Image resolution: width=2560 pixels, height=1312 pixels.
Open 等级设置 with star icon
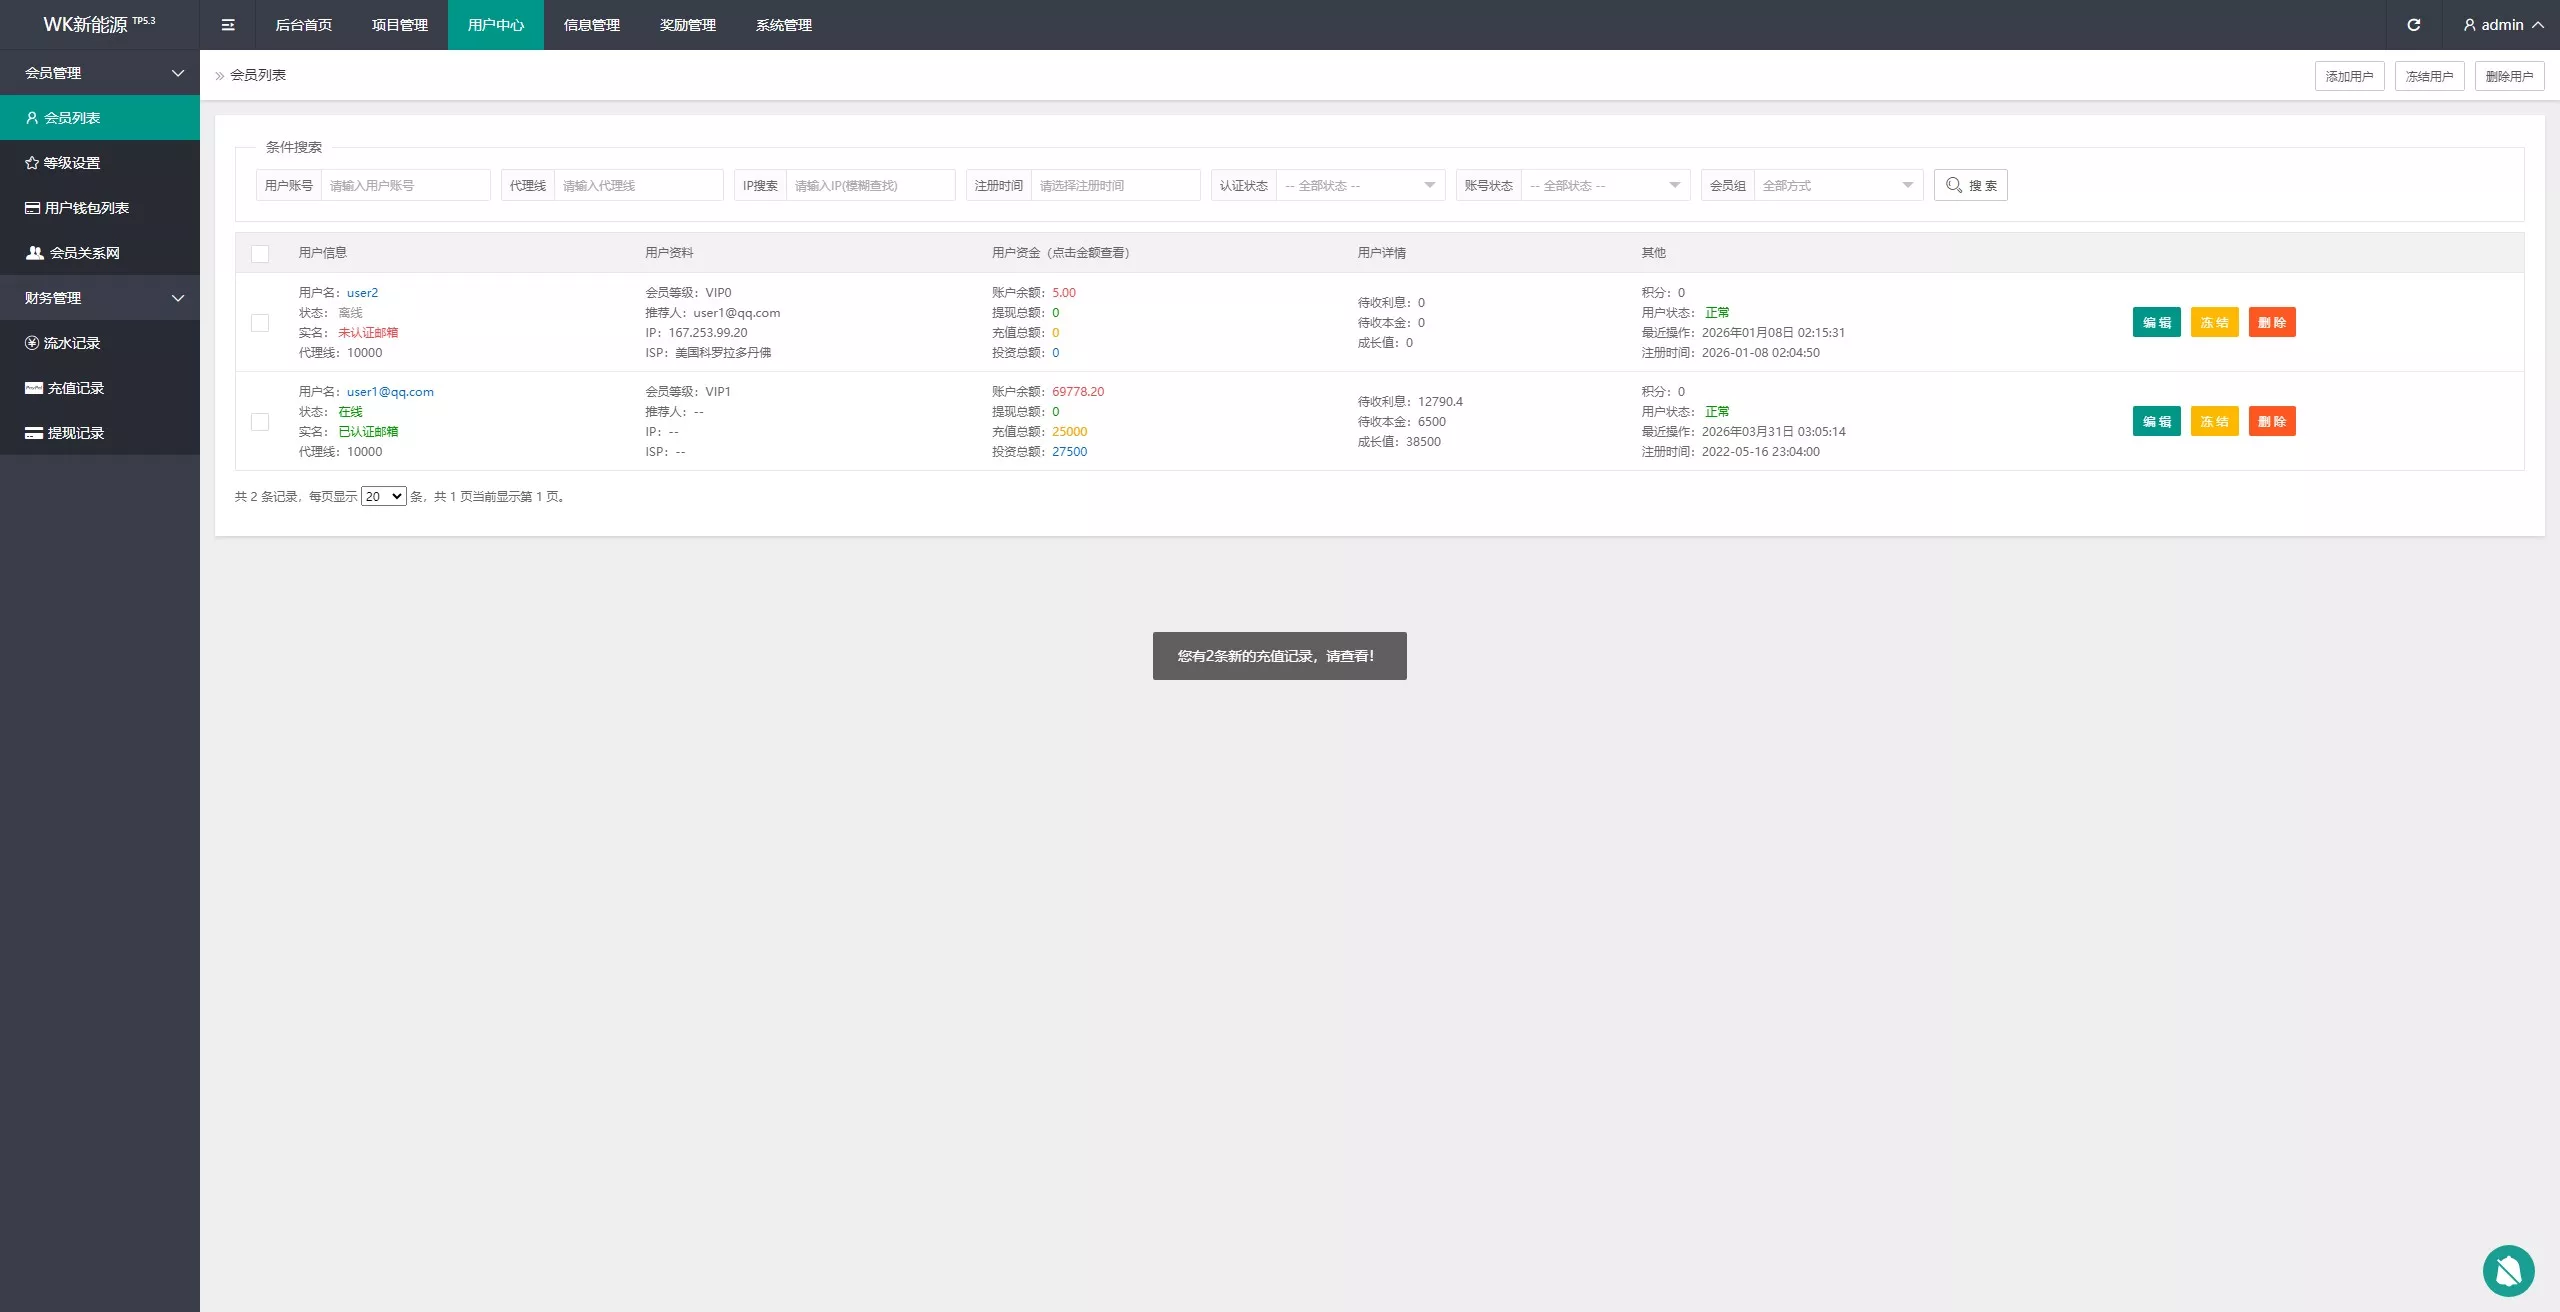(x=71, y=163)
